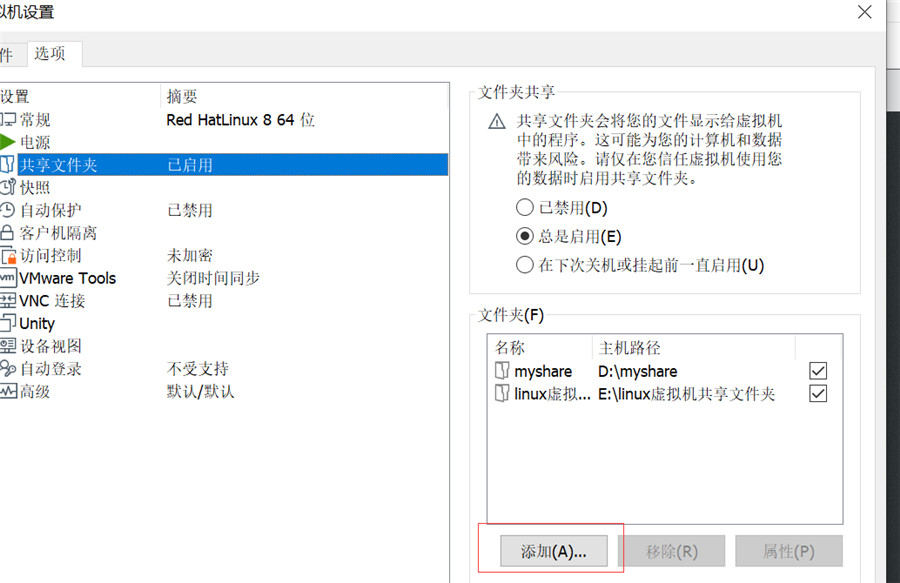Click the 未加密 summary text

pyautogui.click(x=190, y=255)
